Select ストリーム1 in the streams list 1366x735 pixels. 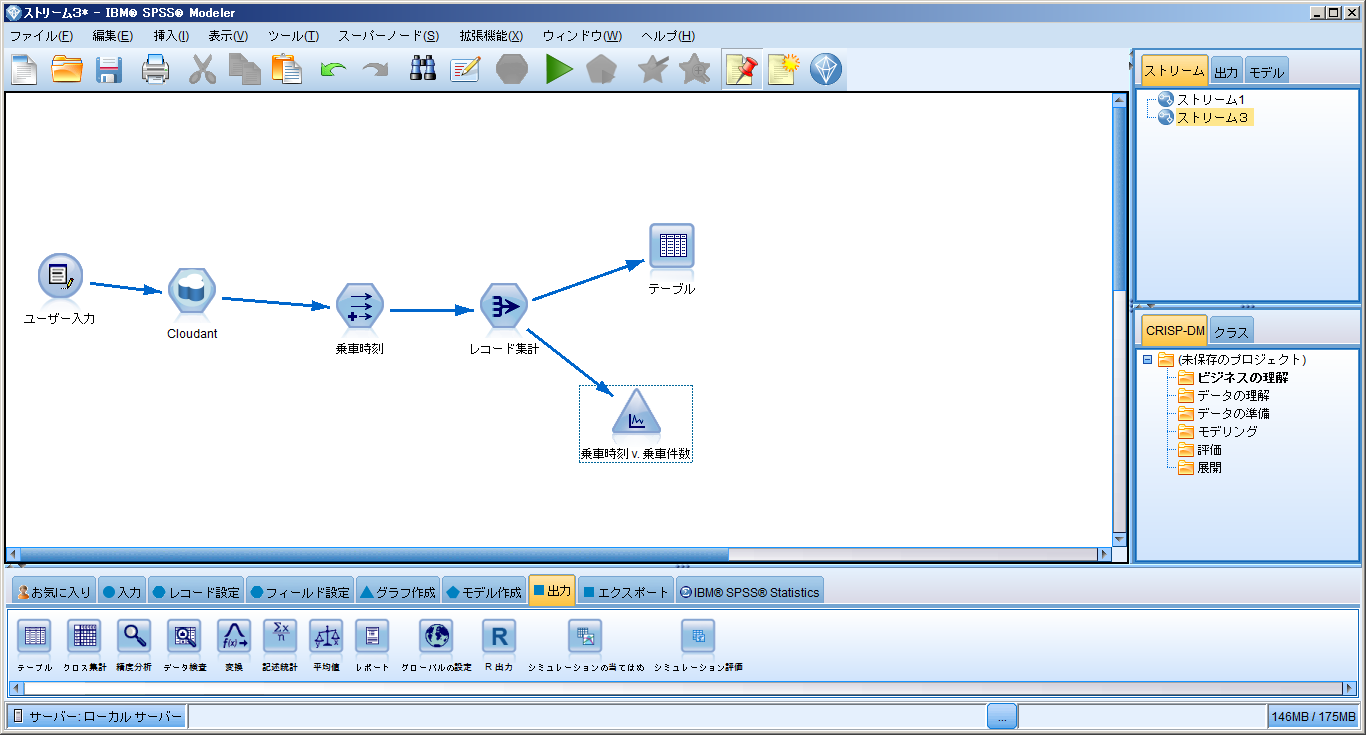1210,100
